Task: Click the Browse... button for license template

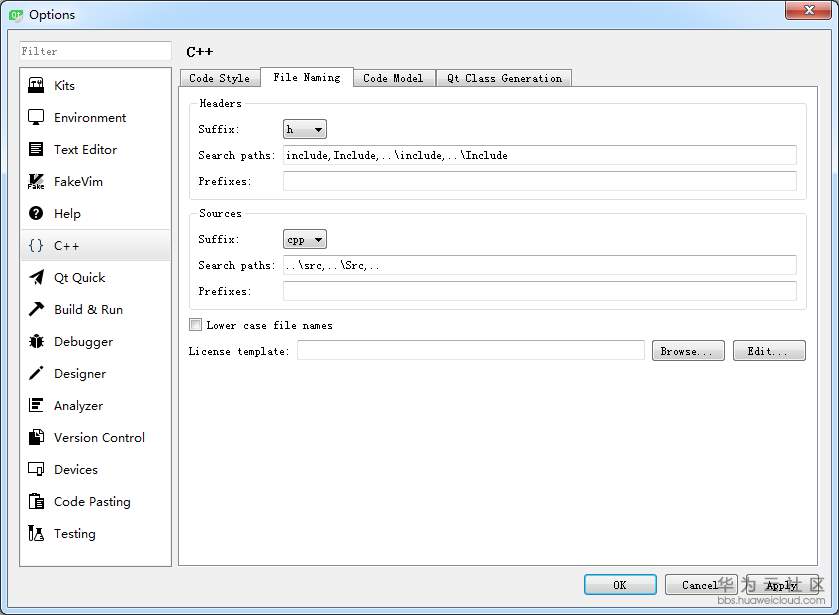Action: [688, 351]
